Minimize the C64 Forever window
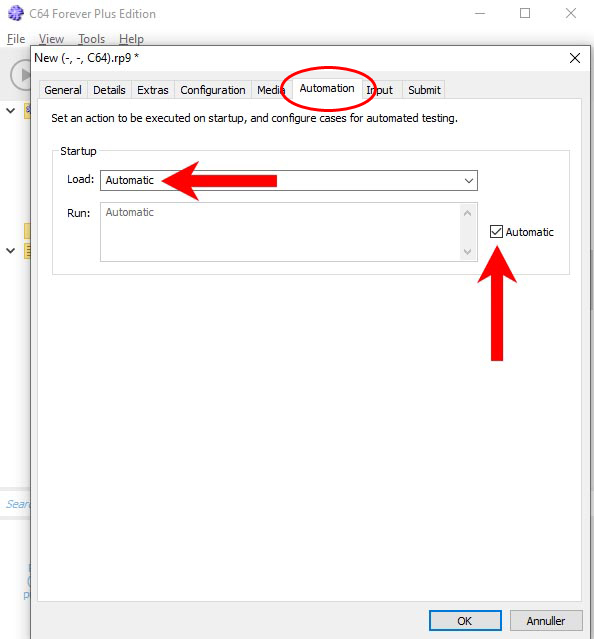 (480, 13)
